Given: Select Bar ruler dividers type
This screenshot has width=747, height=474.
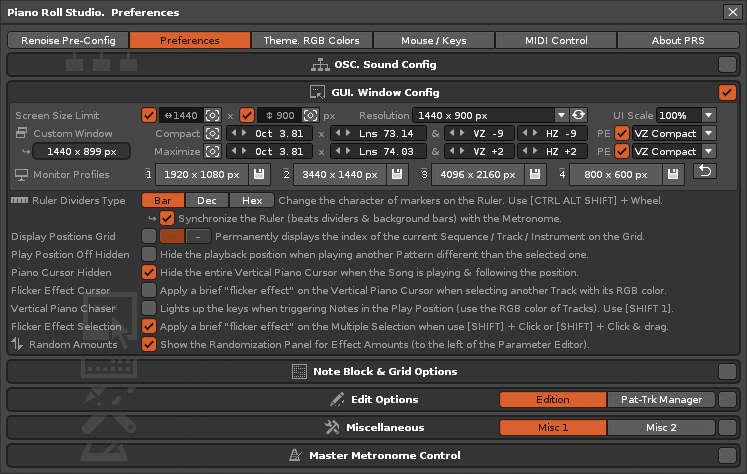Looking at the screenshot, I should [163, 201].
